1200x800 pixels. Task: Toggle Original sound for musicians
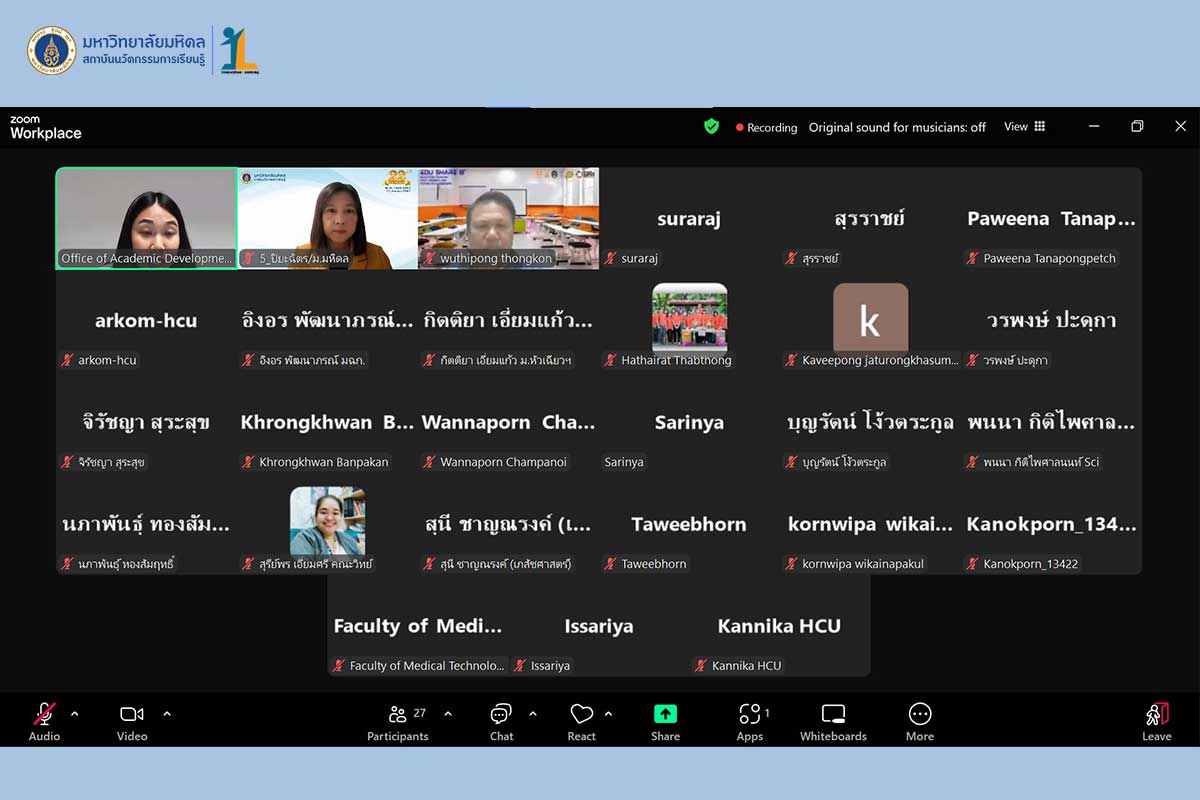pos(897,127)
